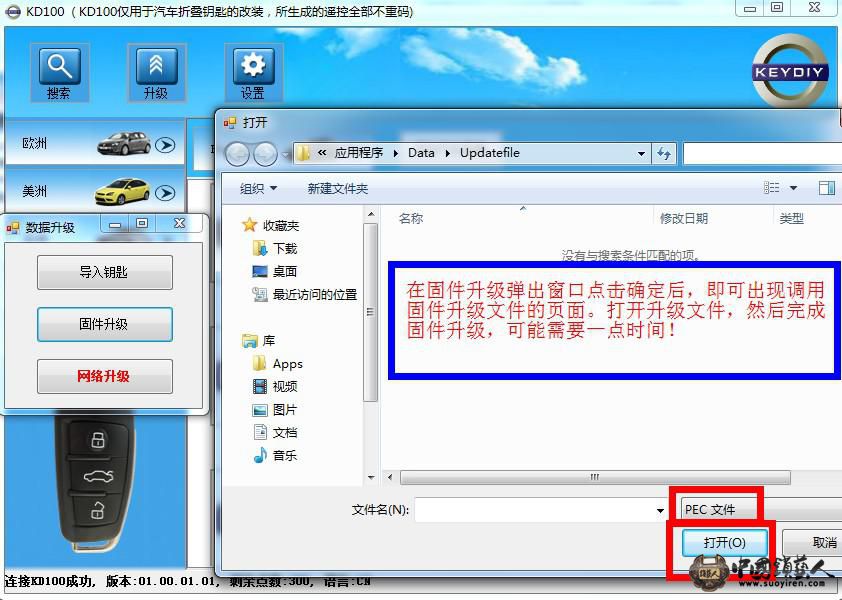Click the 打开(O) button

point(724,543)
